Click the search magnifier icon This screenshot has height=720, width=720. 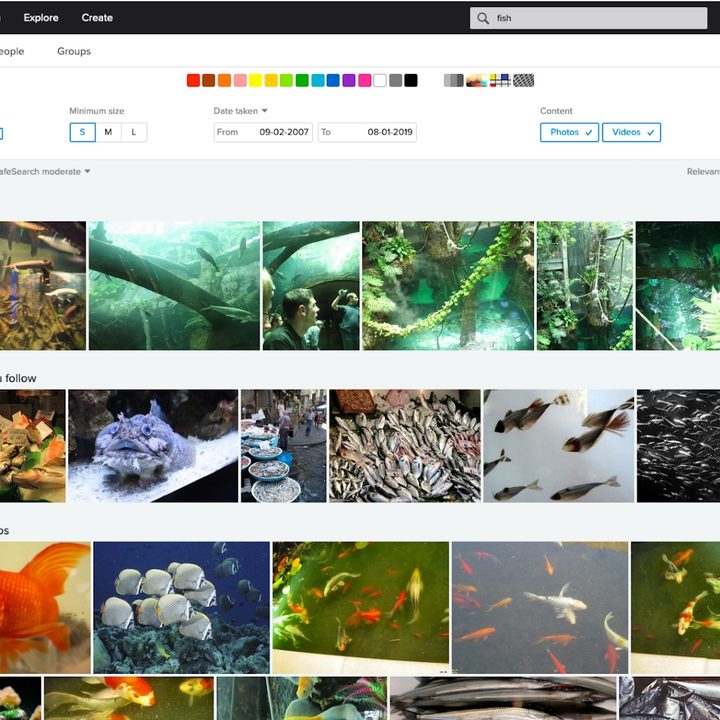point(483,18)
